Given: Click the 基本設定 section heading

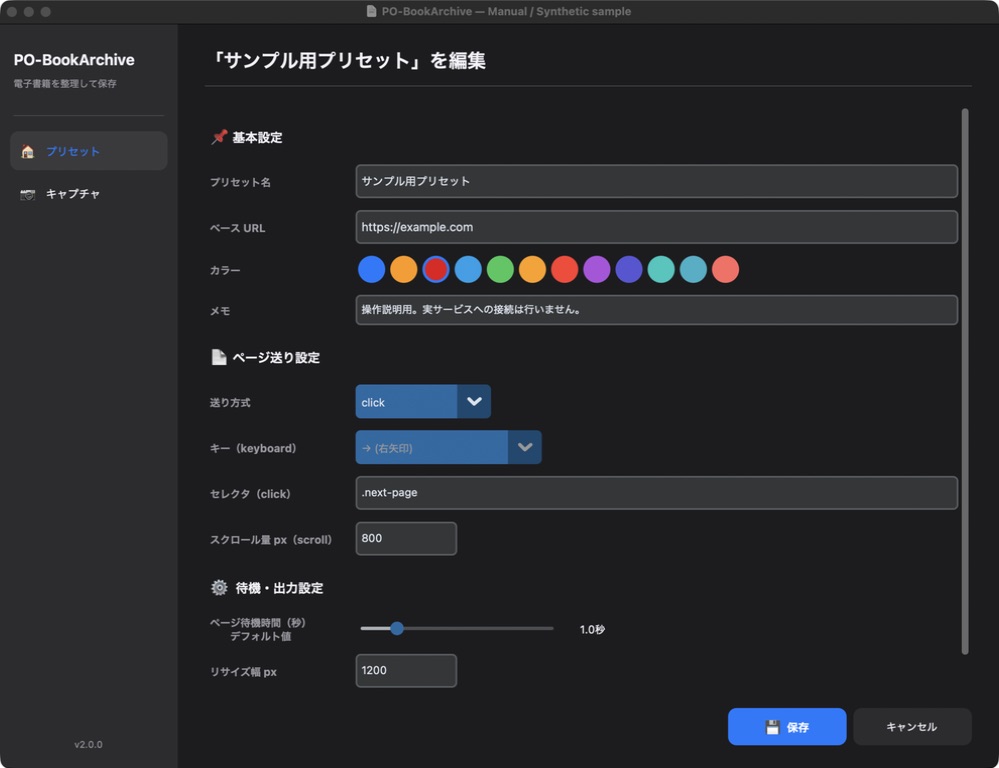Looking at the screenshot, I should pos(257,138).
